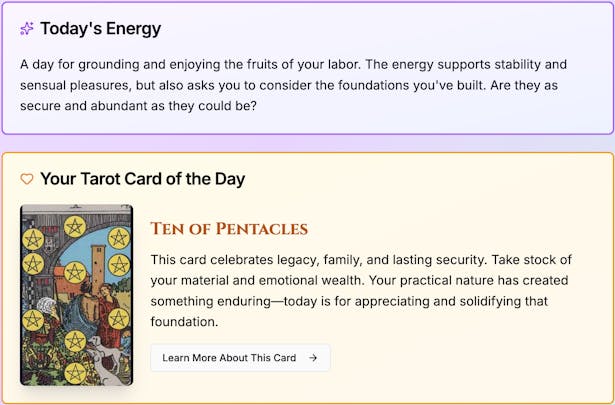Image resolution: width=615 pixels, height=405 pixels.
Task: Click the card's legacy and security description
Action: tap(370, 291)
